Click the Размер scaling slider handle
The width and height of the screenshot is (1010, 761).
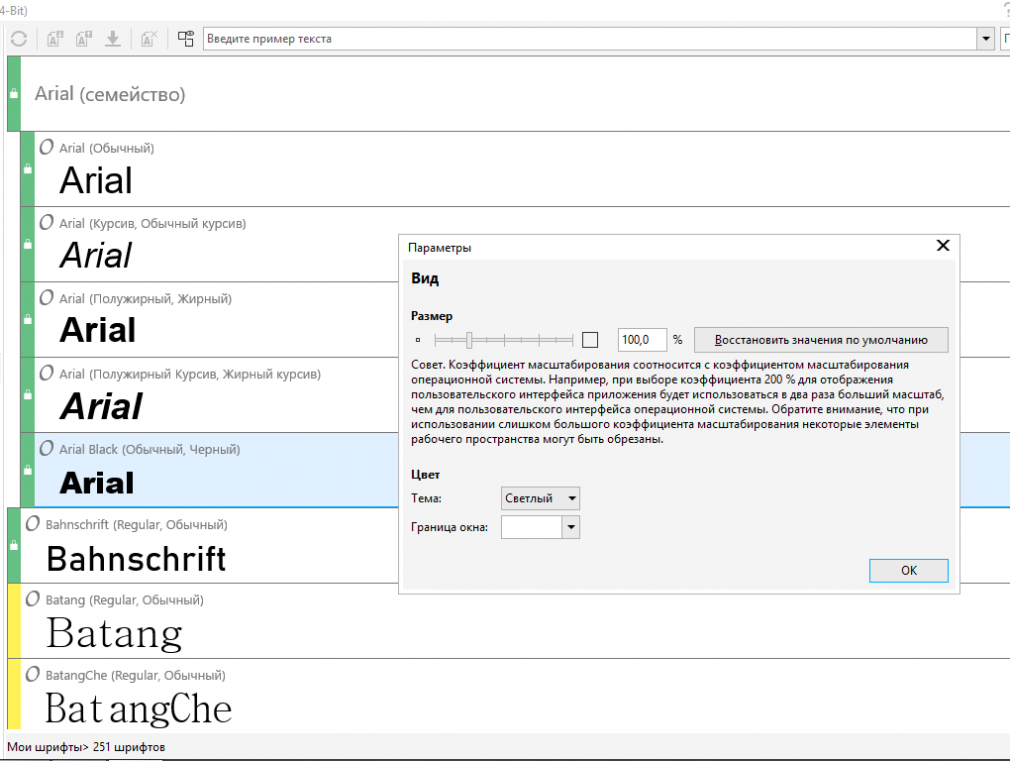click(x=470, y=340)
